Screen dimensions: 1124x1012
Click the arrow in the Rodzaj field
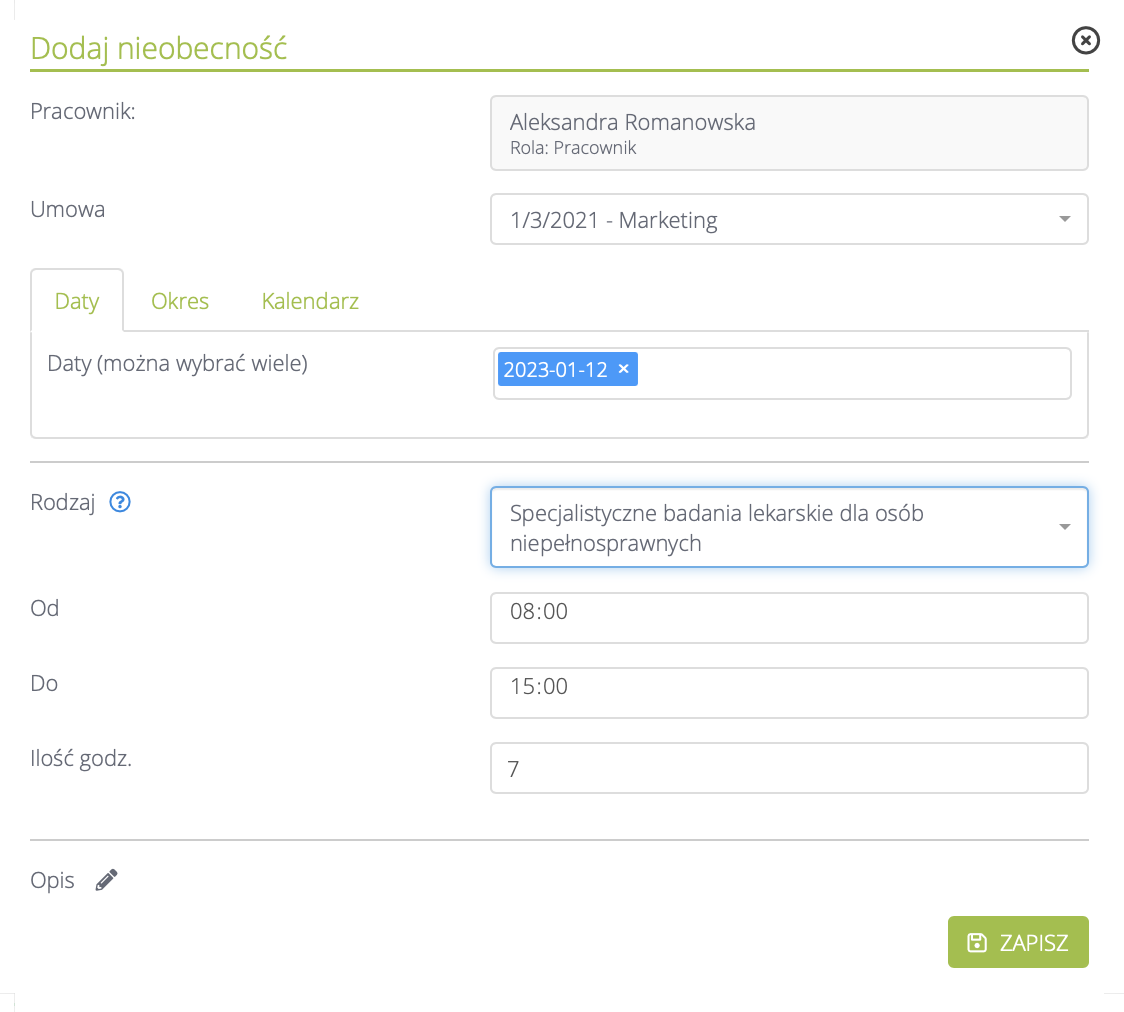[x=1064, y=528]
